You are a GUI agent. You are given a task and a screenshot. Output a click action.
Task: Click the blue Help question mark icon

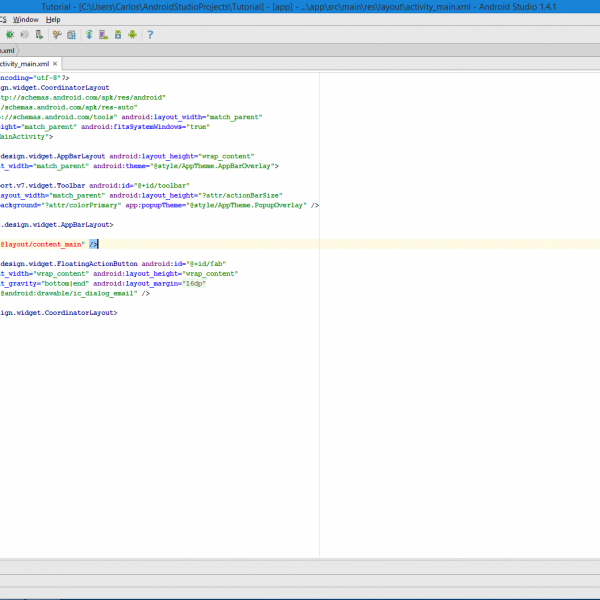(x=150, y=34)
